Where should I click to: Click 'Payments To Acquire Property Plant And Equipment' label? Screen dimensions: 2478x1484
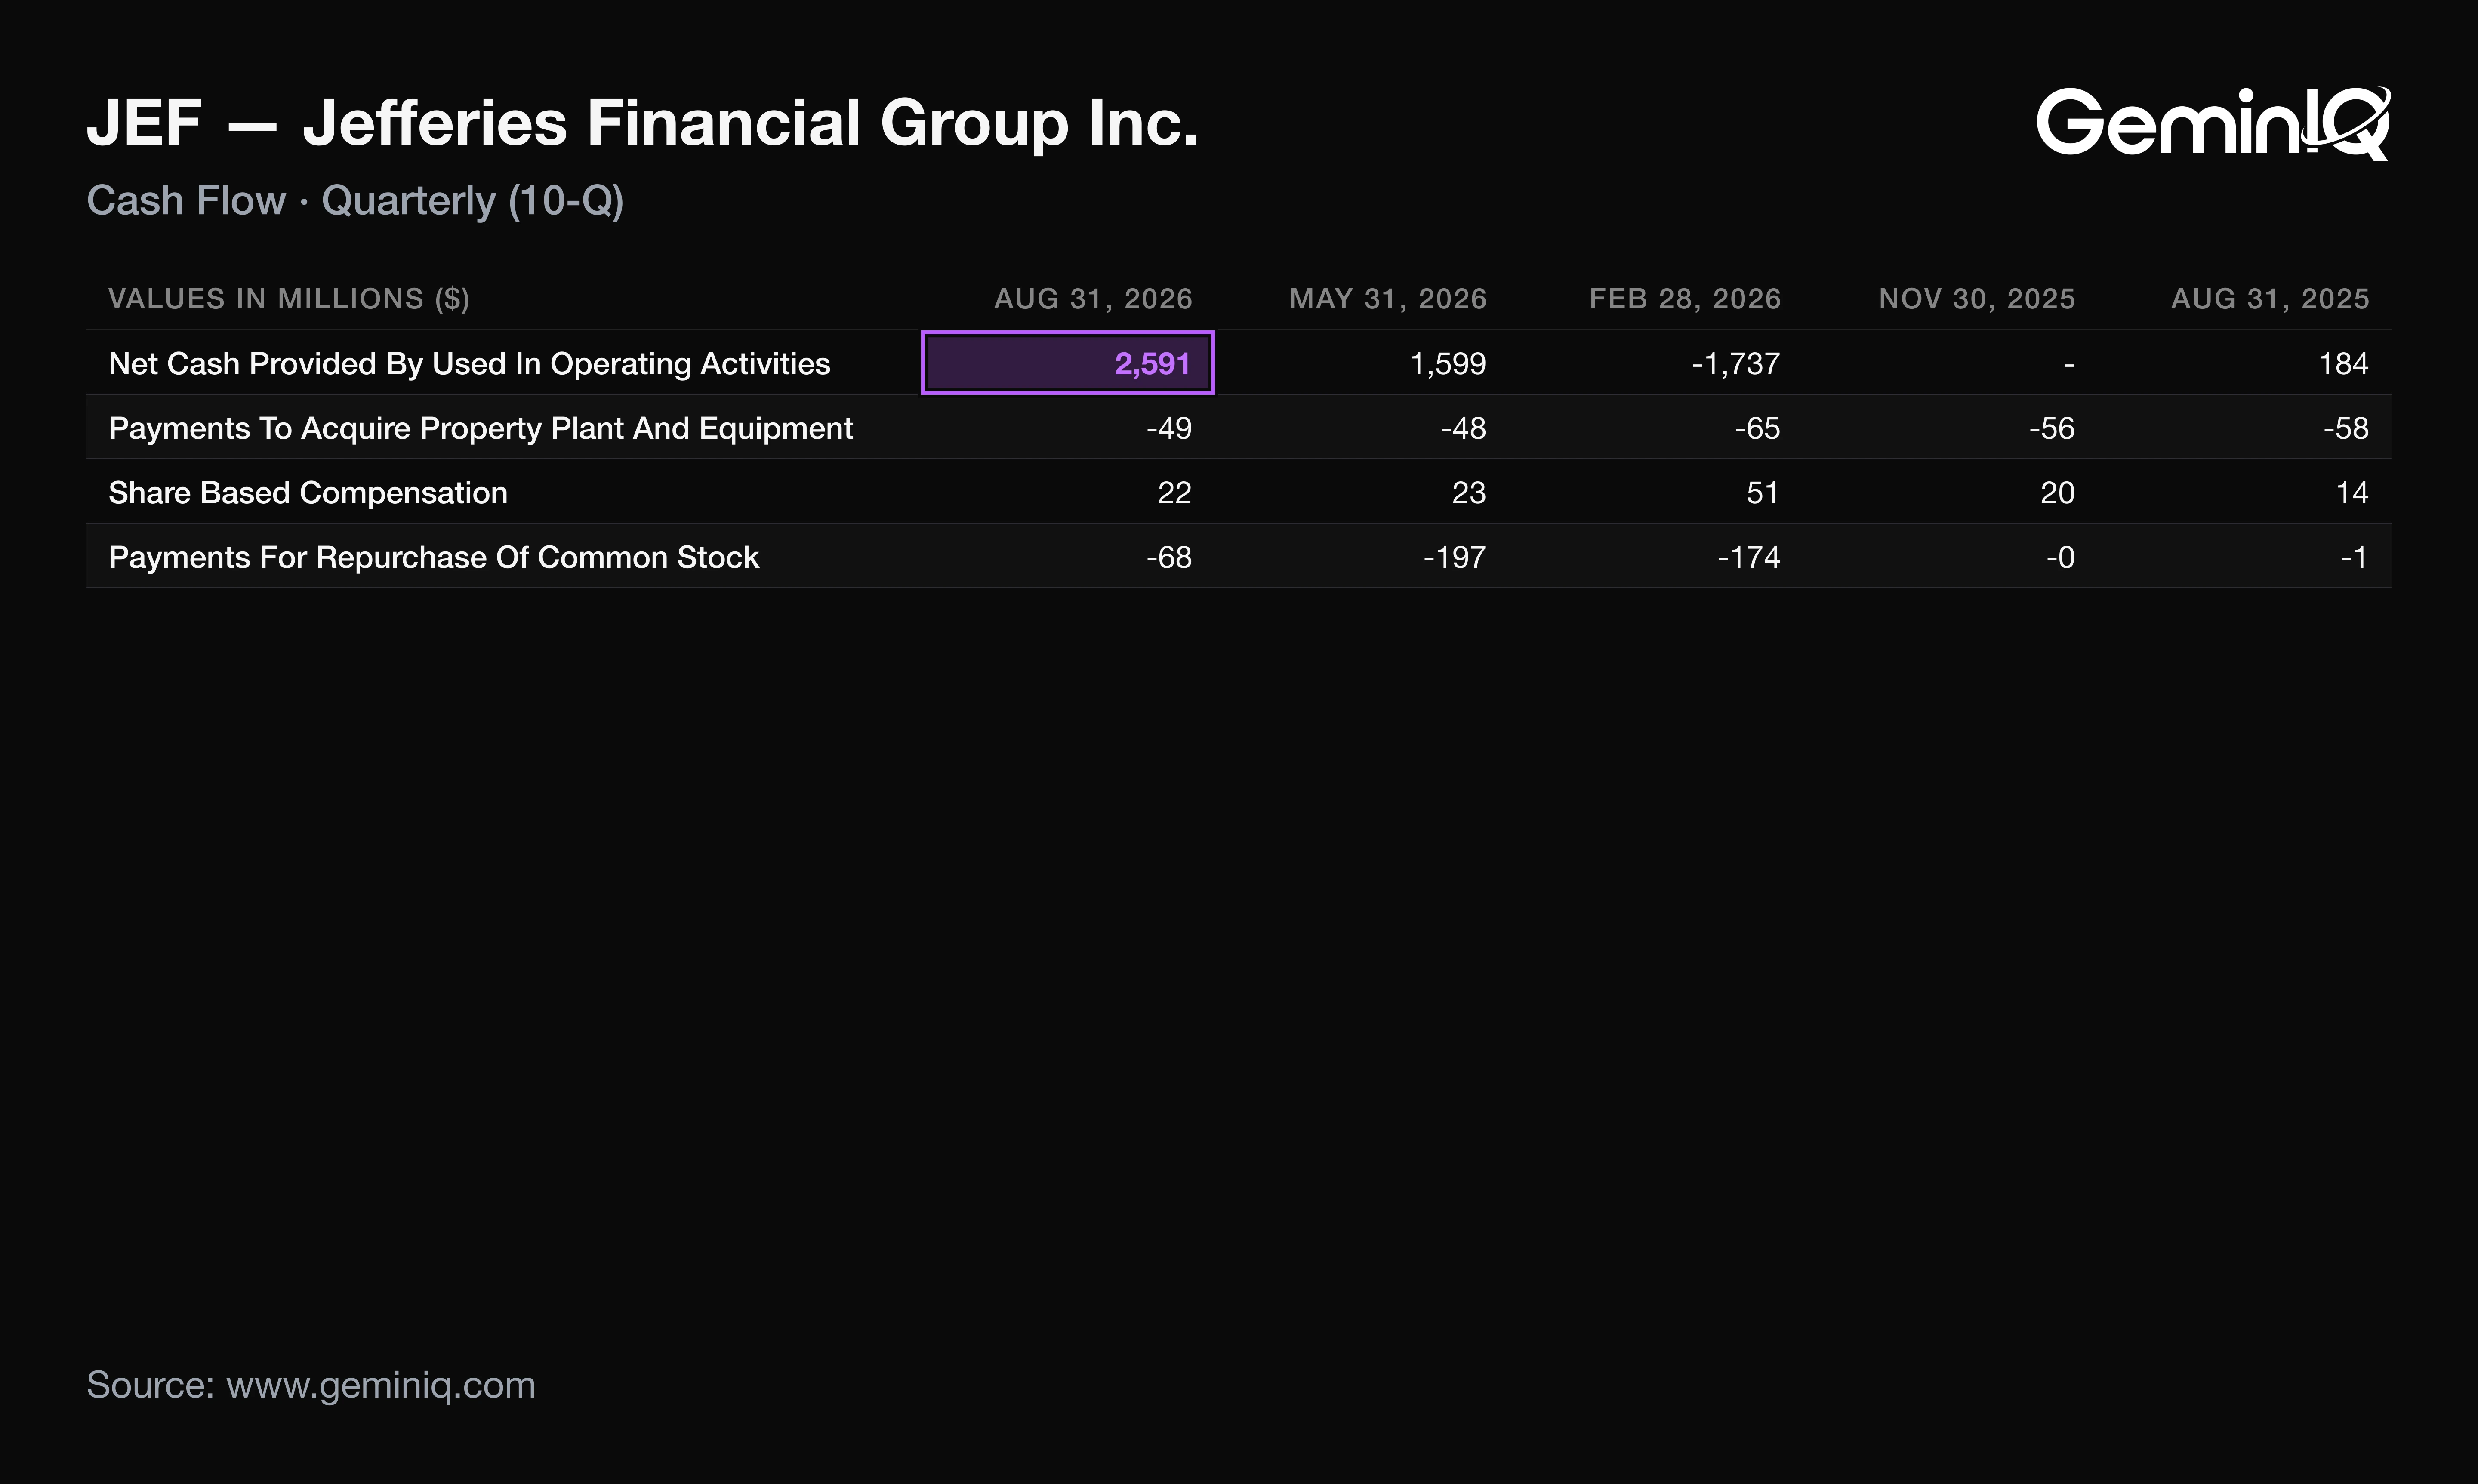pos(481,428)
